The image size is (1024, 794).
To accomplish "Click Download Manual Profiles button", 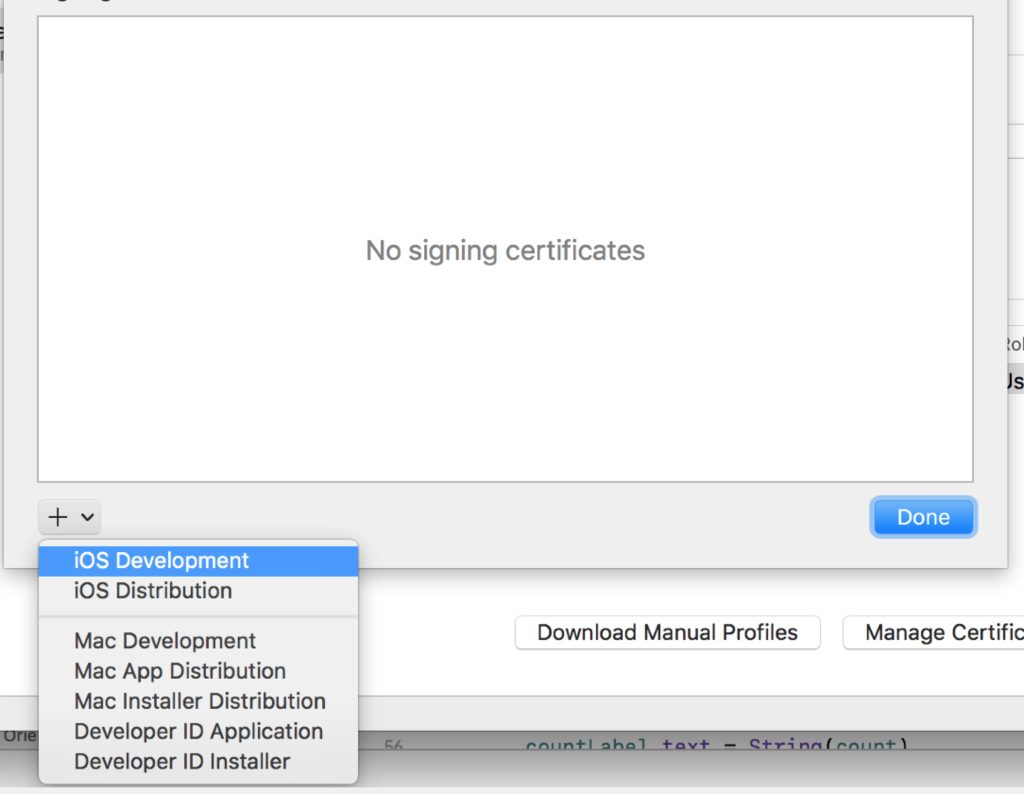I will tap(667, 633).
